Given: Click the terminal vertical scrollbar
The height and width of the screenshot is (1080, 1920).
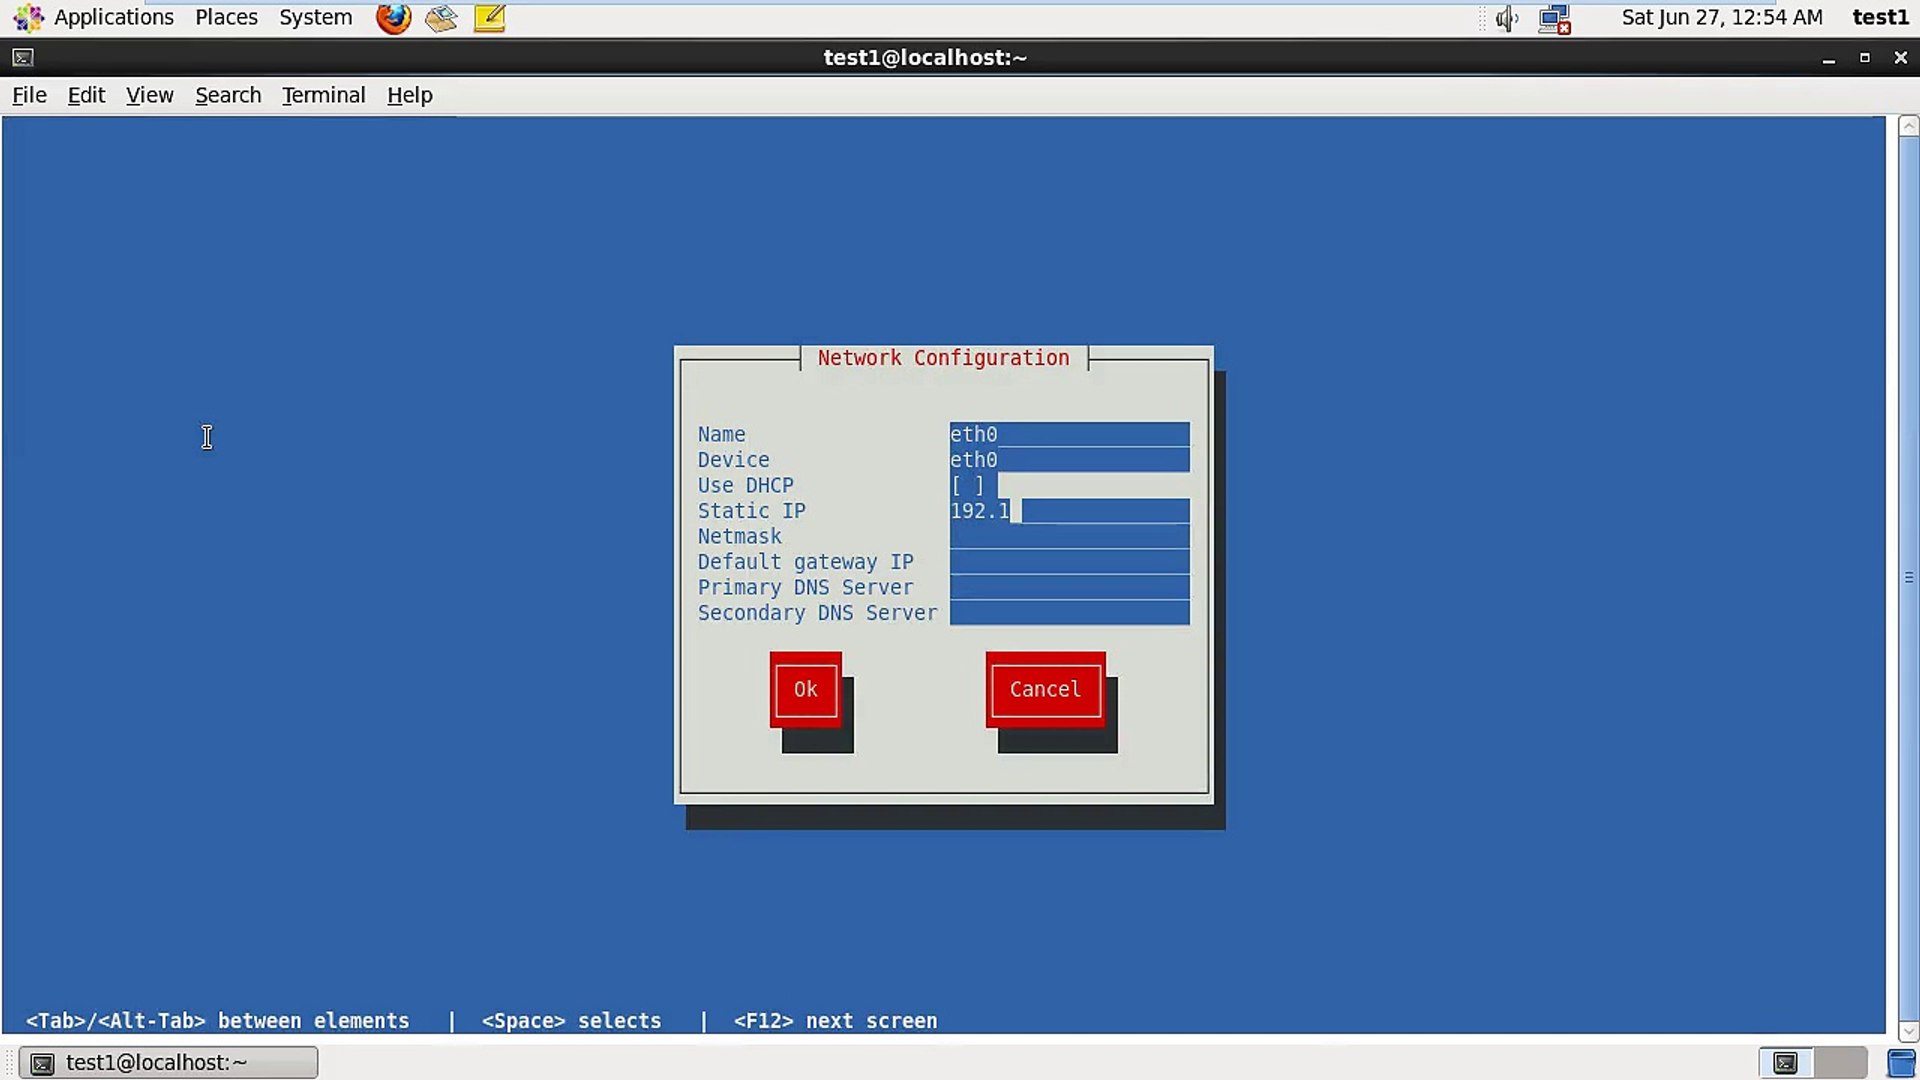Looking at the screenshot, I should click(1908, 577).
